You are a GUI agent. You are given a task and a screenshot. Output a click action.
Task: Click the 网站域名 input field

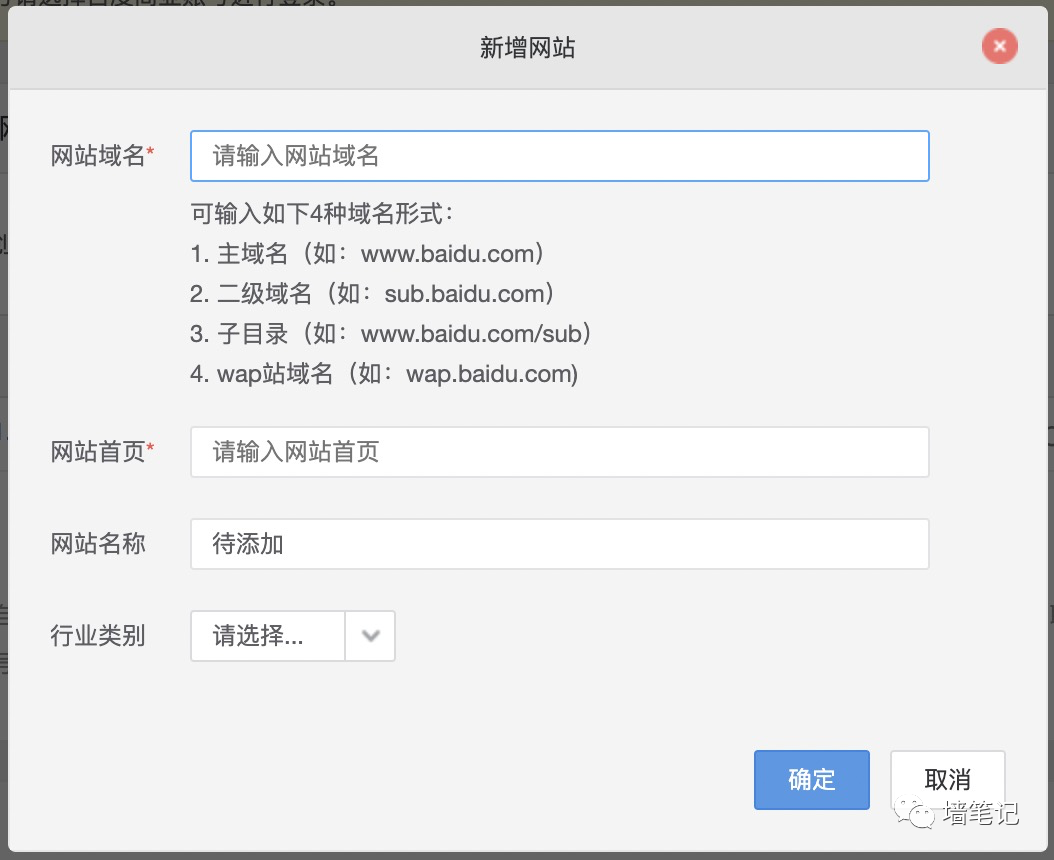[559, 156]
